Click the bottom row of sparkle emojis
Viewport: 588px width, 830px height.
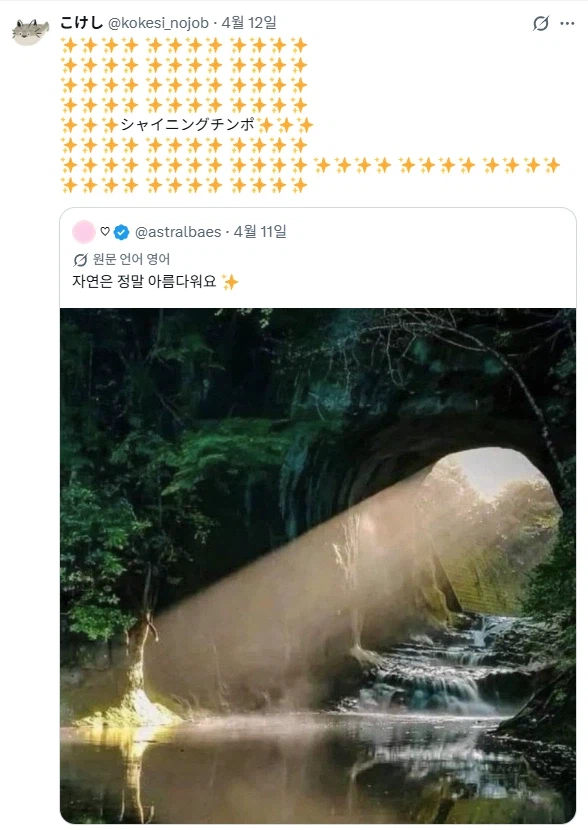[184, 185]
